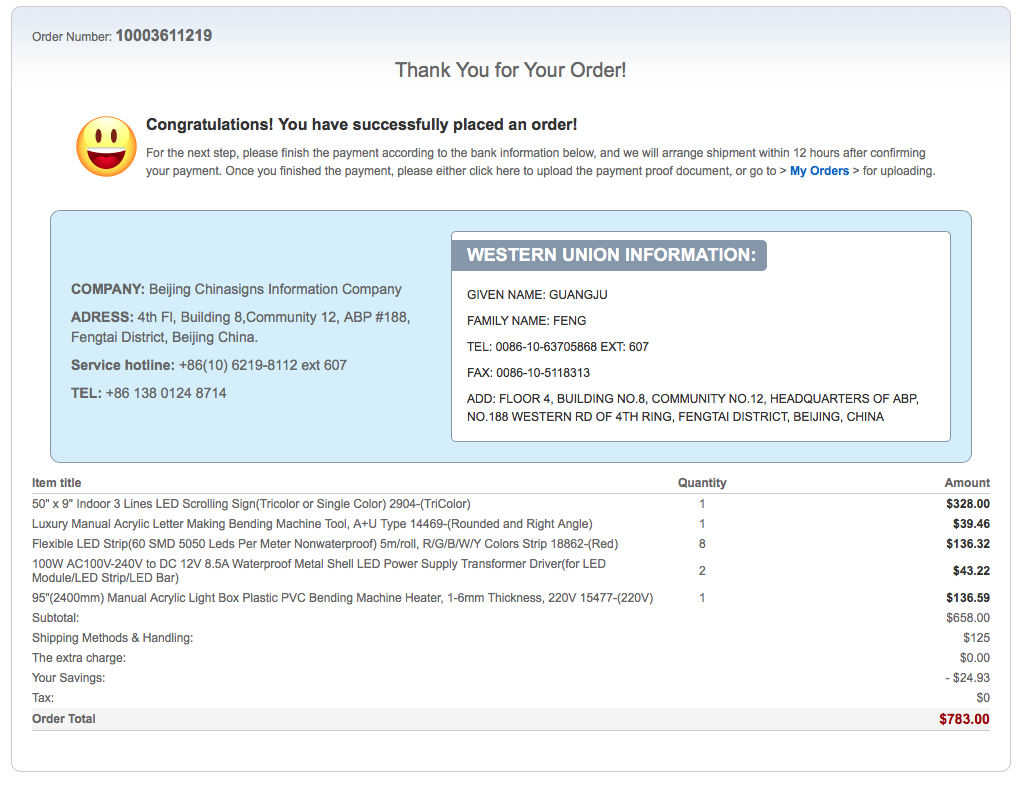1026x786 pixels.
Task: Click the Western Union TEL 0086-10-63705868 line
Action: point(557,347)
